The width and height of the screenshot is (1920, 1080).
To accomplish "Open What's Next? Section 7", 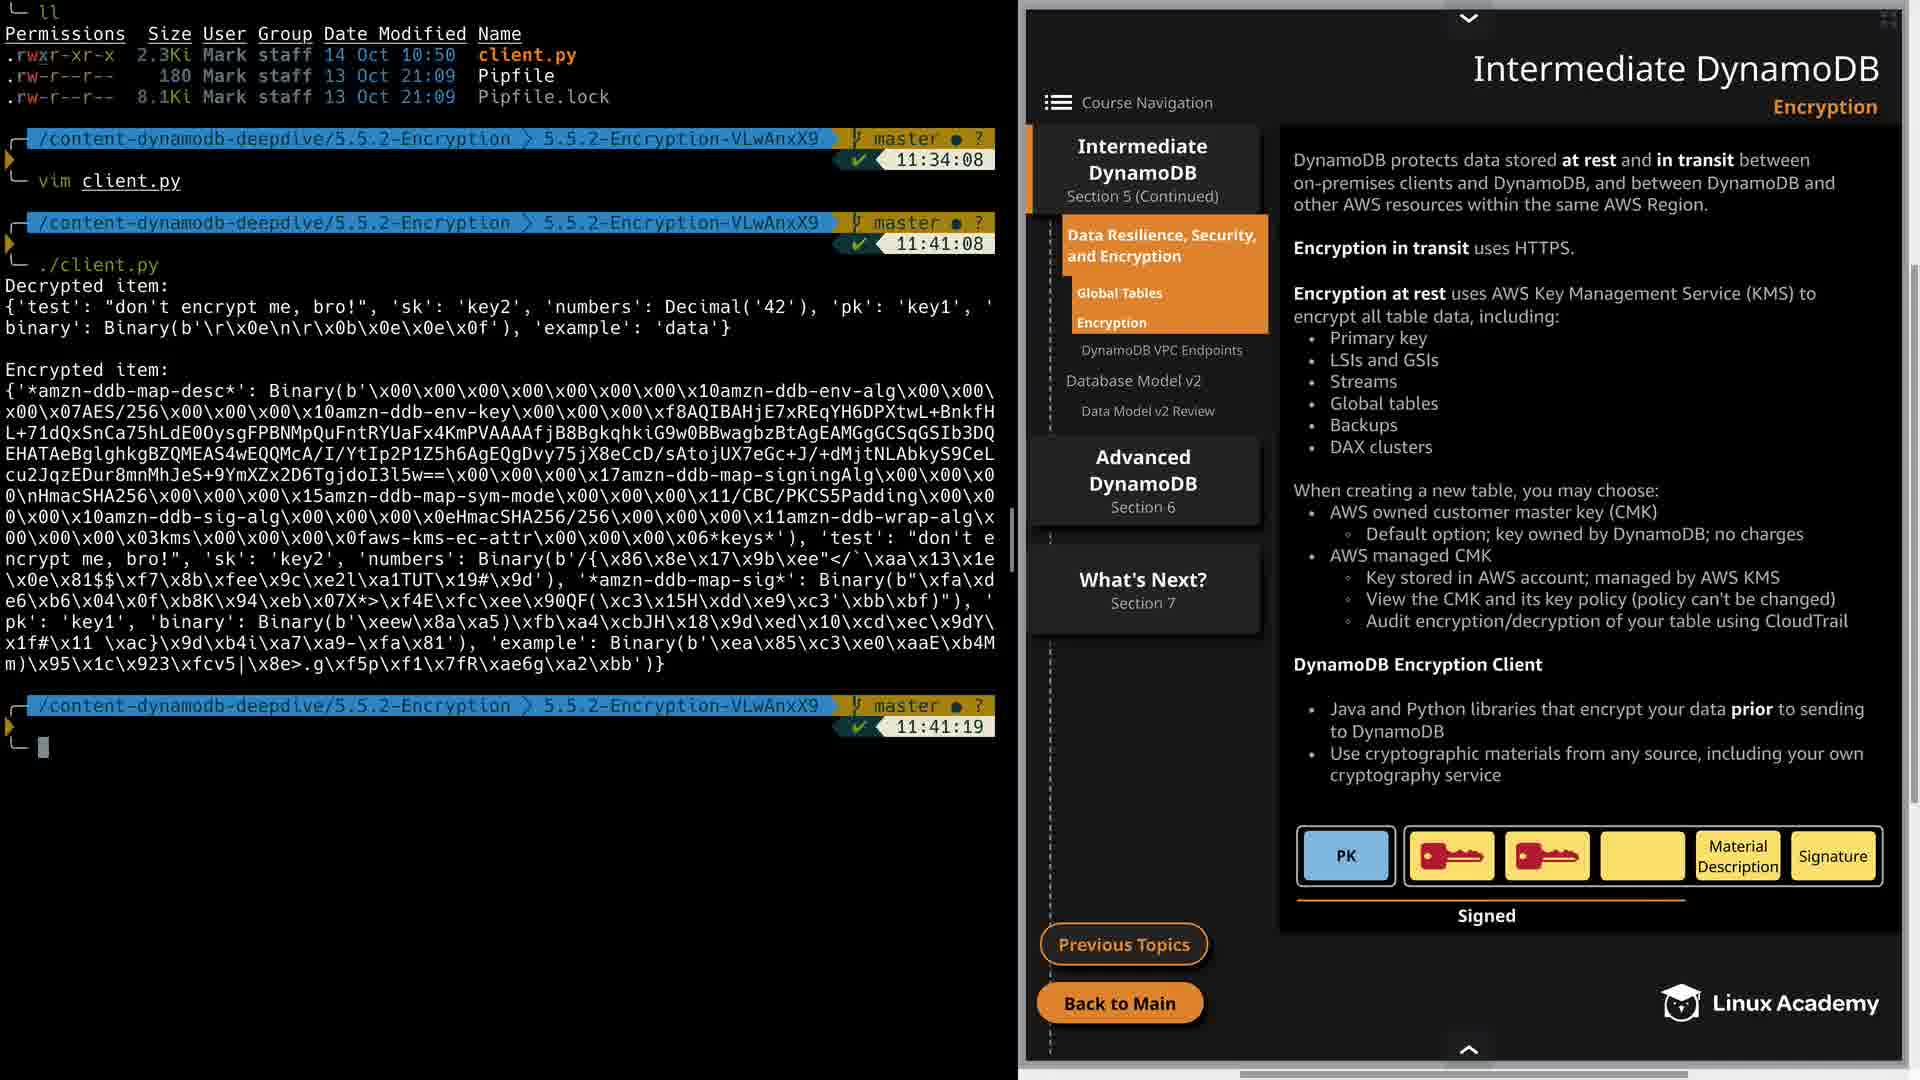I will [1143, 590].
